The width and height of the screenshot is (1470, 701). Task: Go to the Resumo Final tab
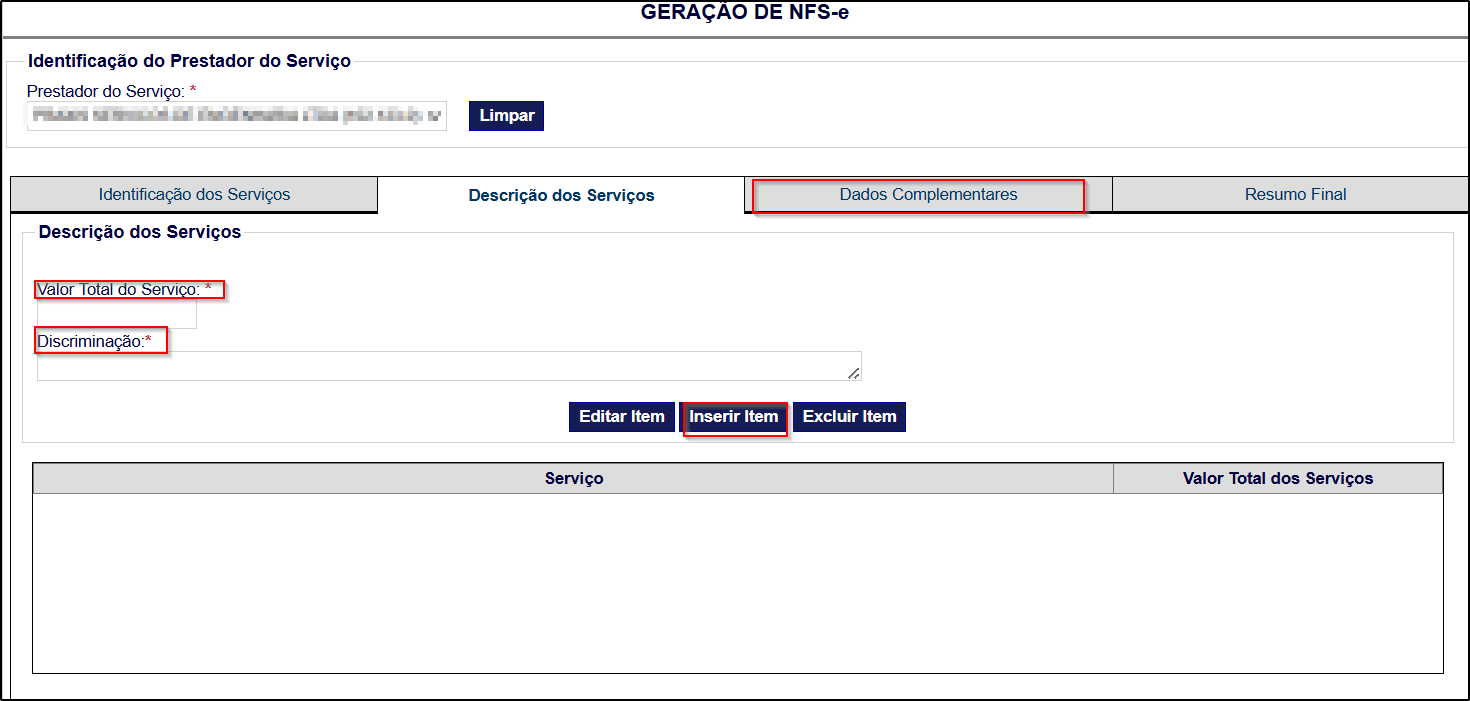click(x=1295, y=194)
